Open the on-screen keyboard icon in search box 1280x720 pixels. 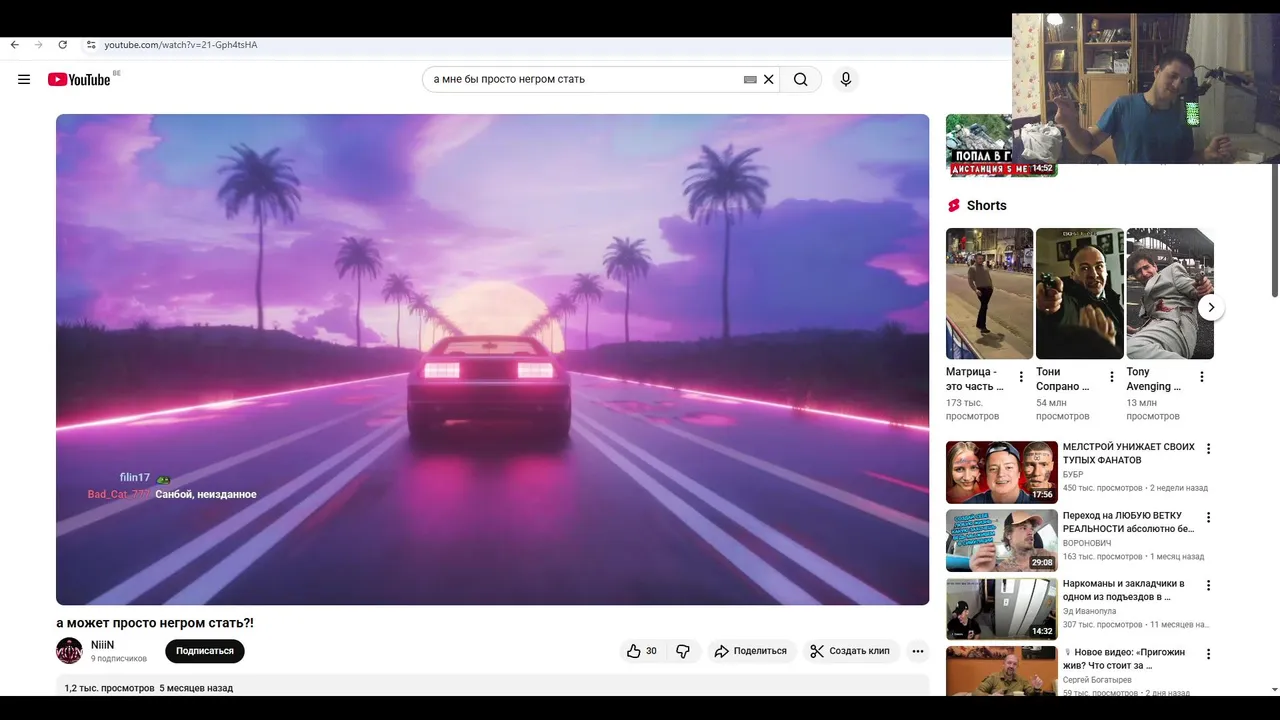tap(750, 79)
